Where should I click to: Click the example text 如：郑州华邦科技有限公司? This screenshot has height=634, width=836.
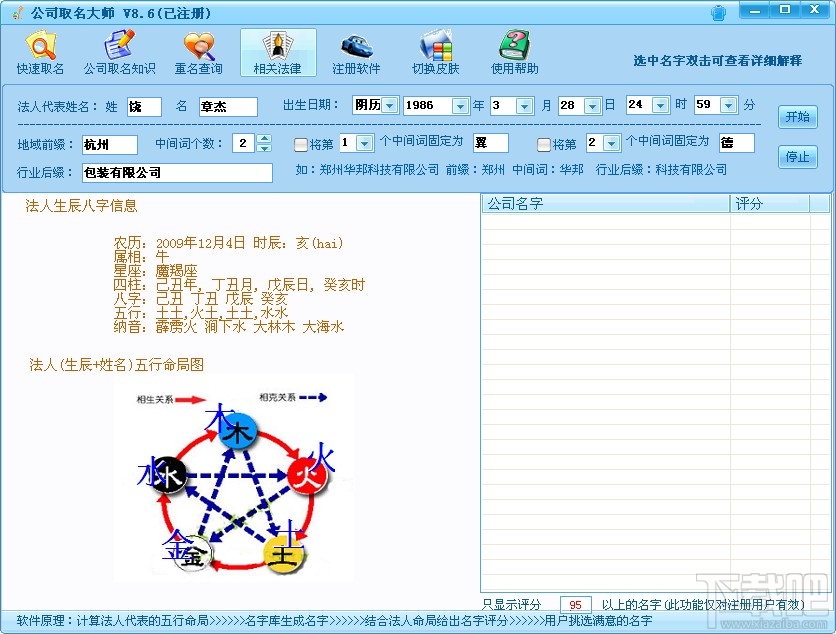[367, 170]
